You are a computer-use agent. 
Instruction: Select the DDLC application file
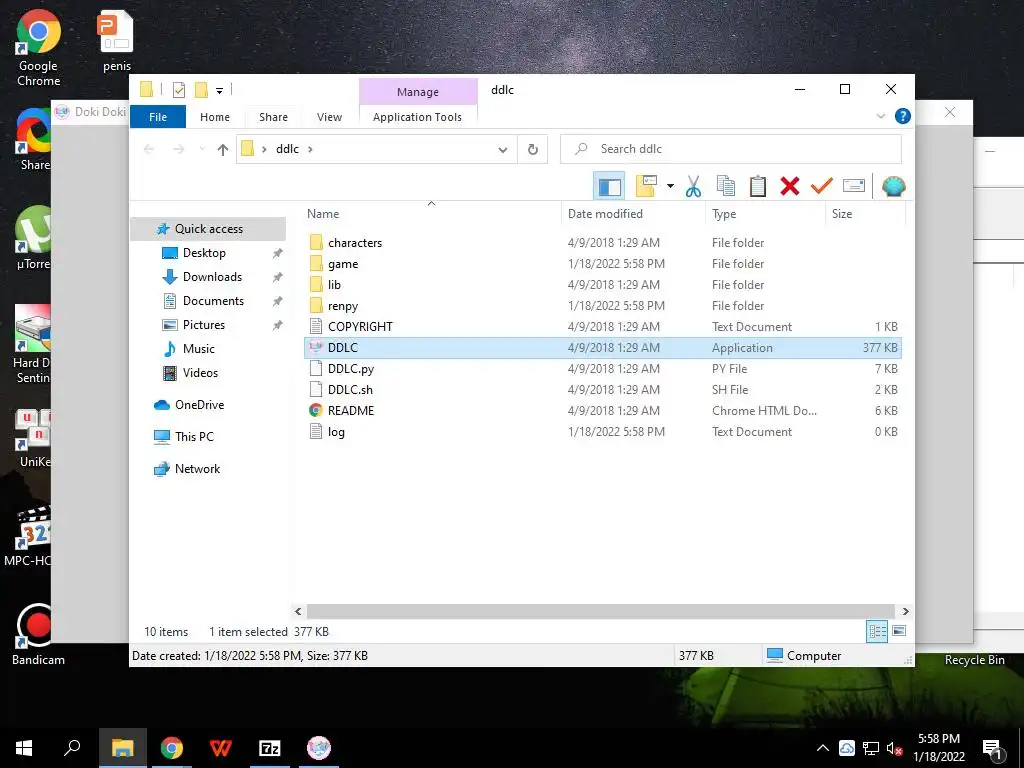602,347
